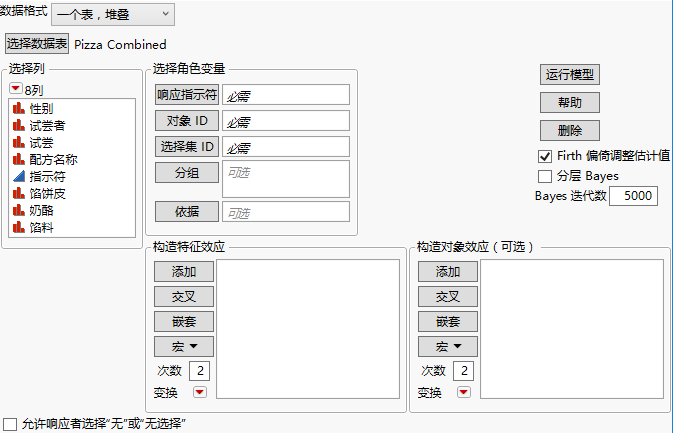Click the 分组 optional field box

point(286,179)
